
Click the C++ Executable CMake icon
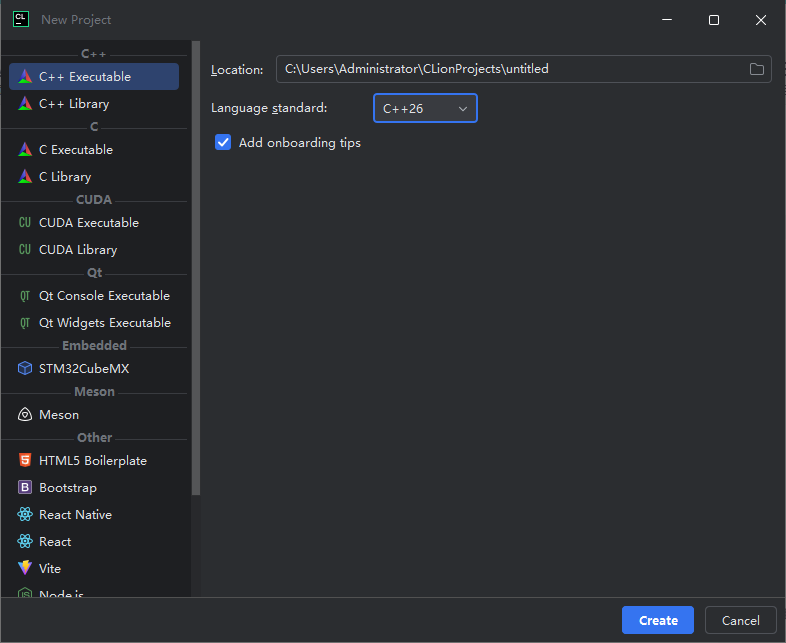(x=25, y=77)
